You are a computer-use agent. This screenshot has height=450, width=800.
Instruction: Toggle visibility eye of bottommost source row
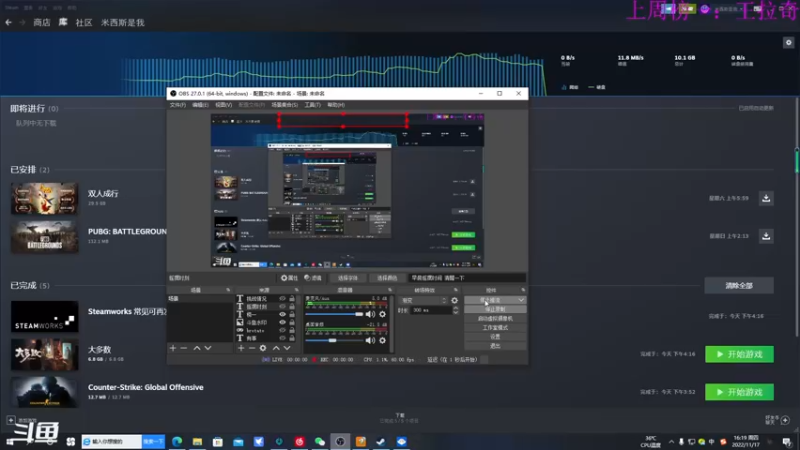point(282,338)
